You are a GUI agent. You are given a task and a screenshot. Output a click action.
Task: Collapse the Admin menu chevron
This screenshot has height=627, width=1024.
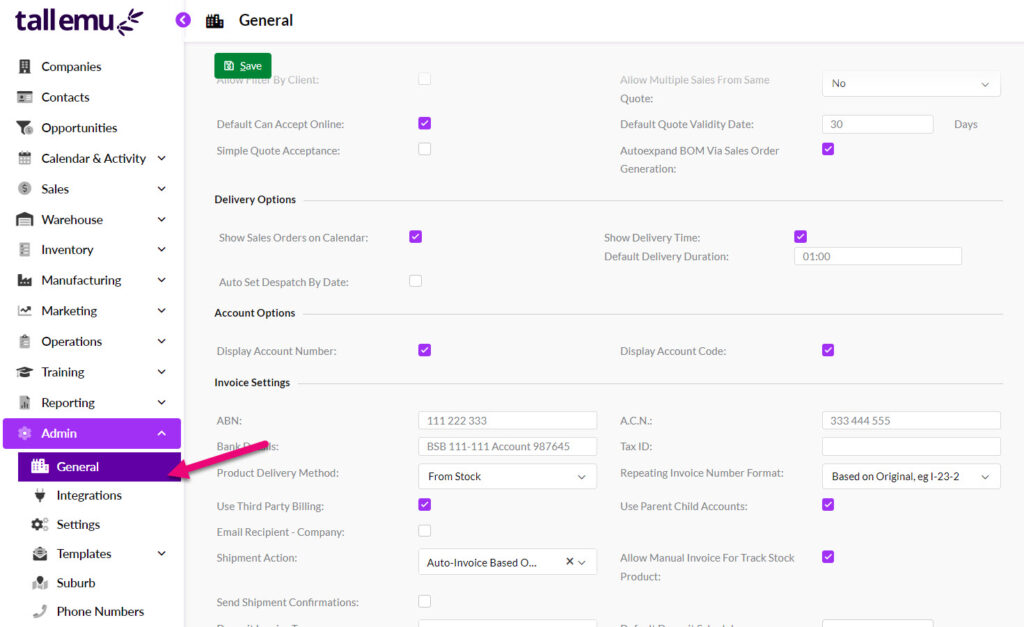pyautogui.click(x=162, y=433)
